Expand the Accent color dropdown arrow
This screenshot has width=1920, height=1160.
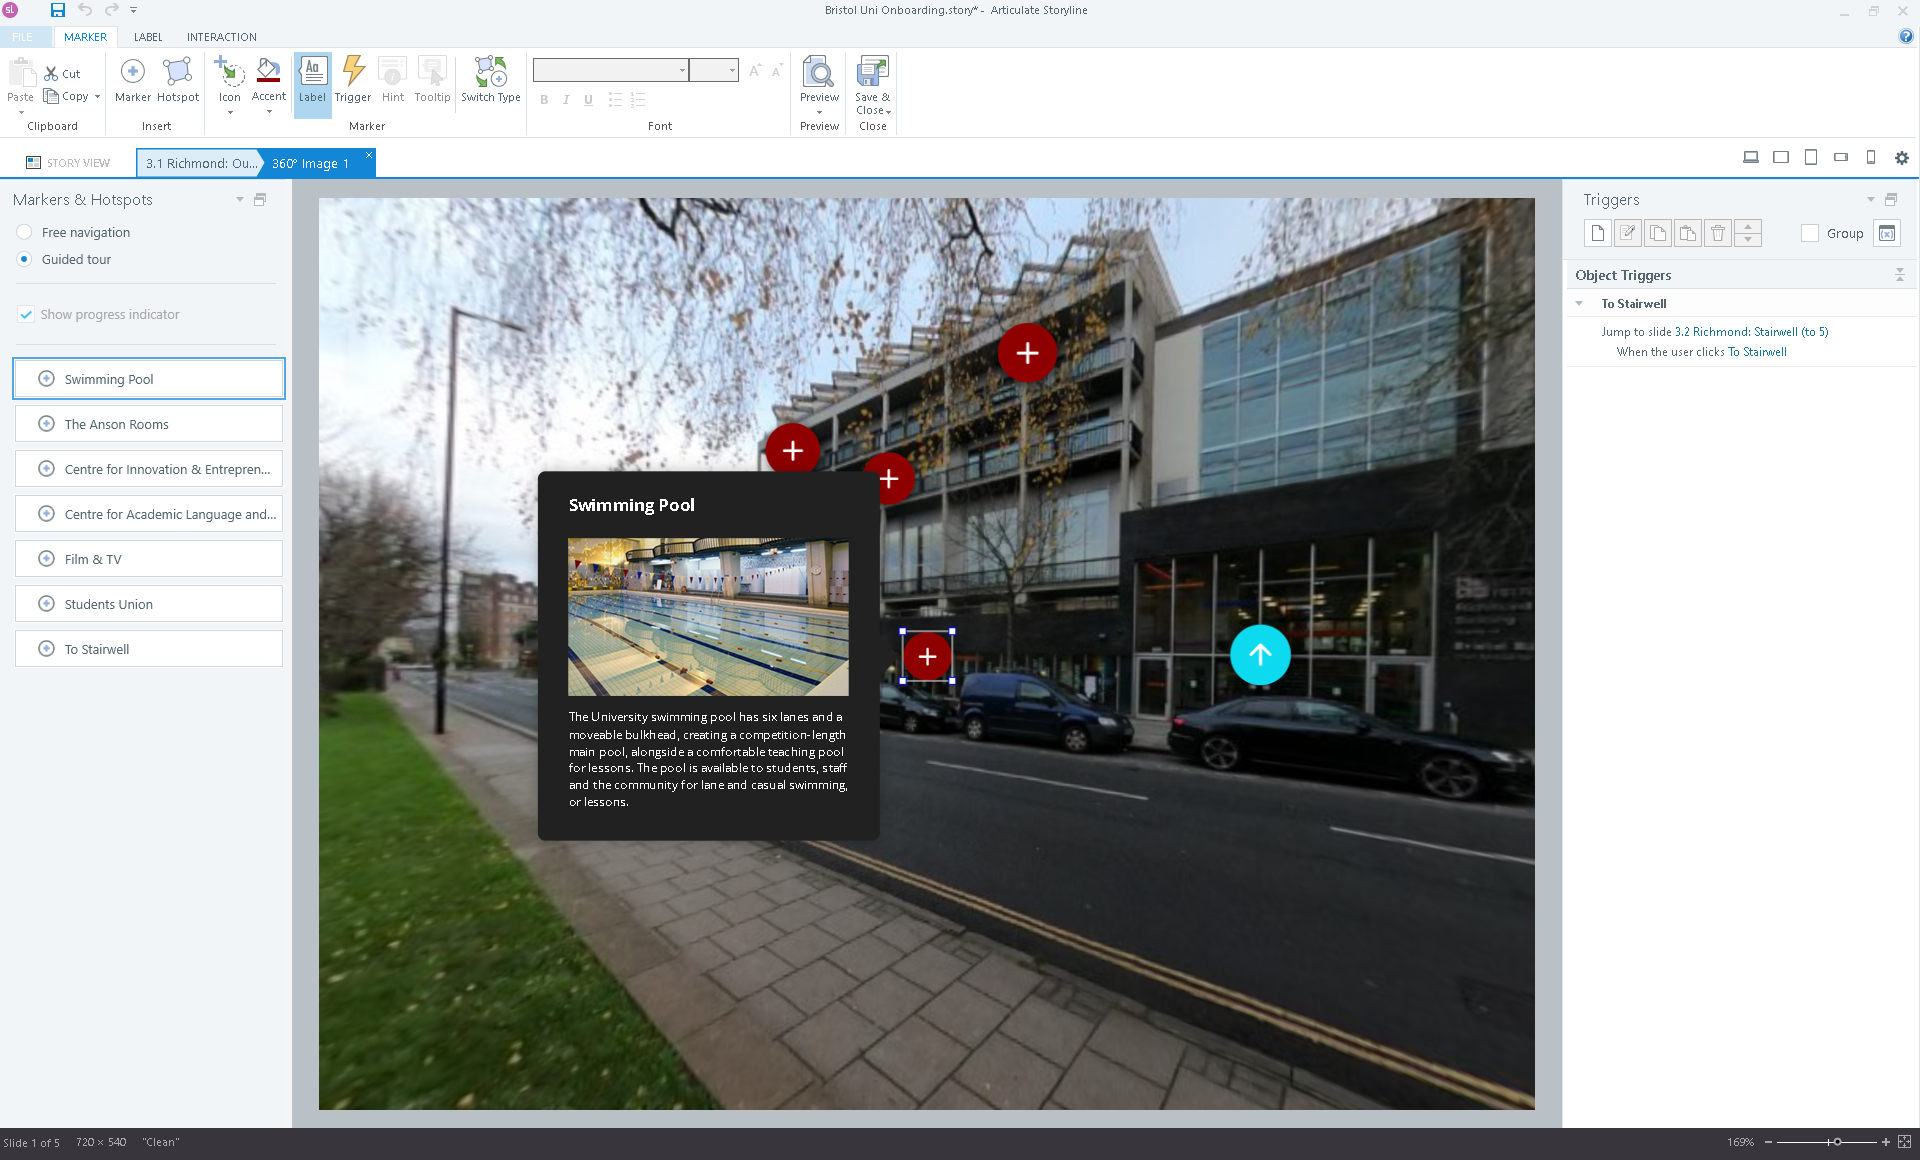tap(269, 112)
